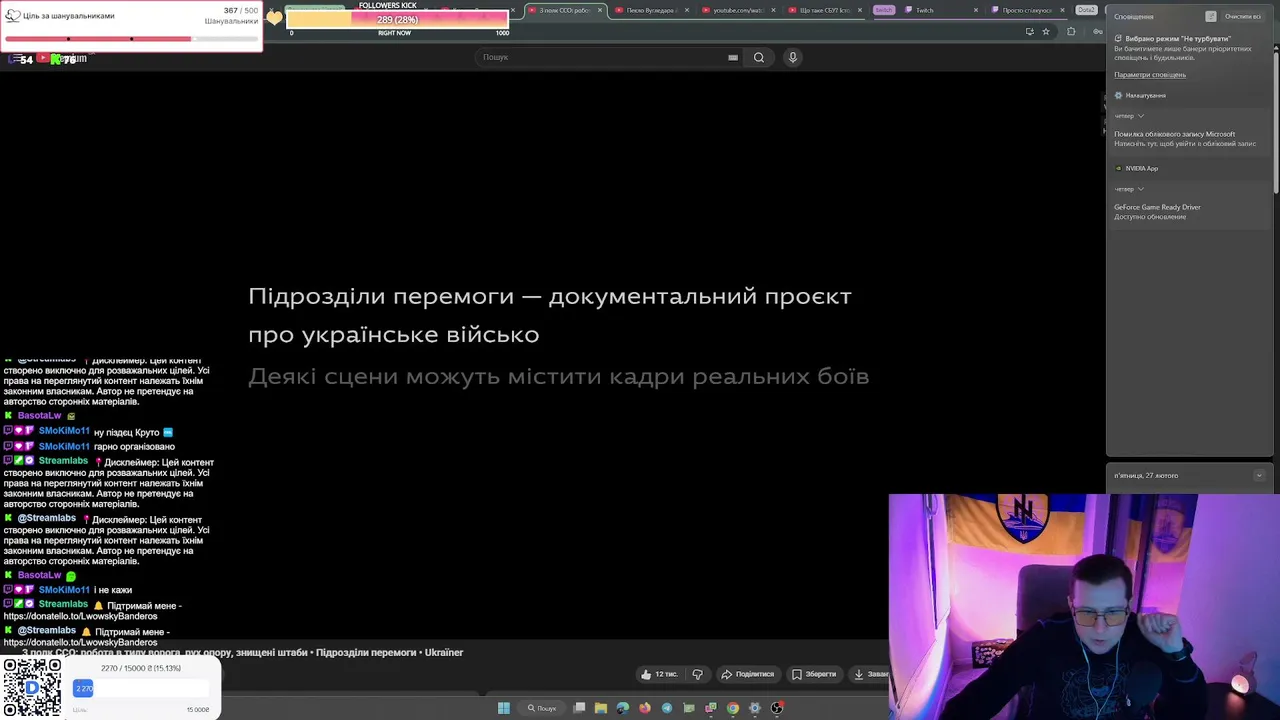Like the video with thumbs up
Screen dimensions: 1280x720
[659, 674]
